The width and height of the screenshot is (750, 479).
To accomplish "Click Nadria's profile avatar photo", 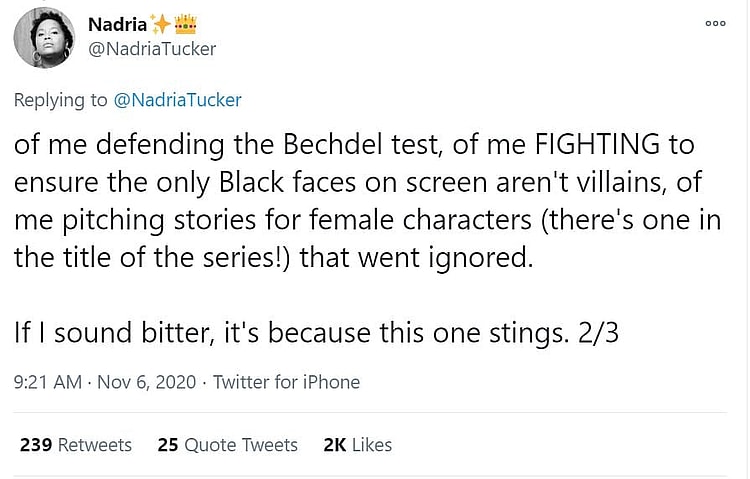I will pyautogui.click(x=44, y=38).
